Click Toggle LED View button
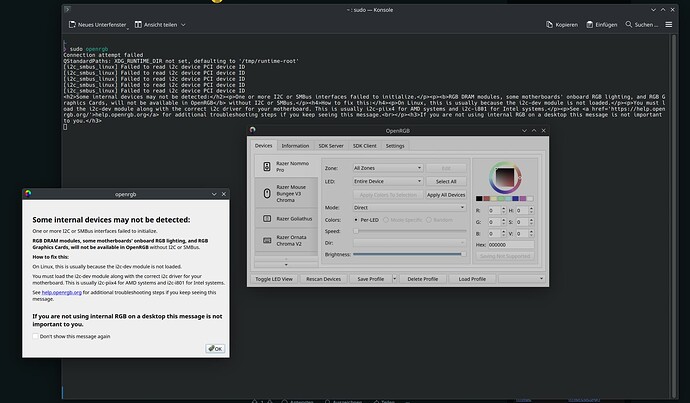This screenshot has width=690, height=403. 274,279
